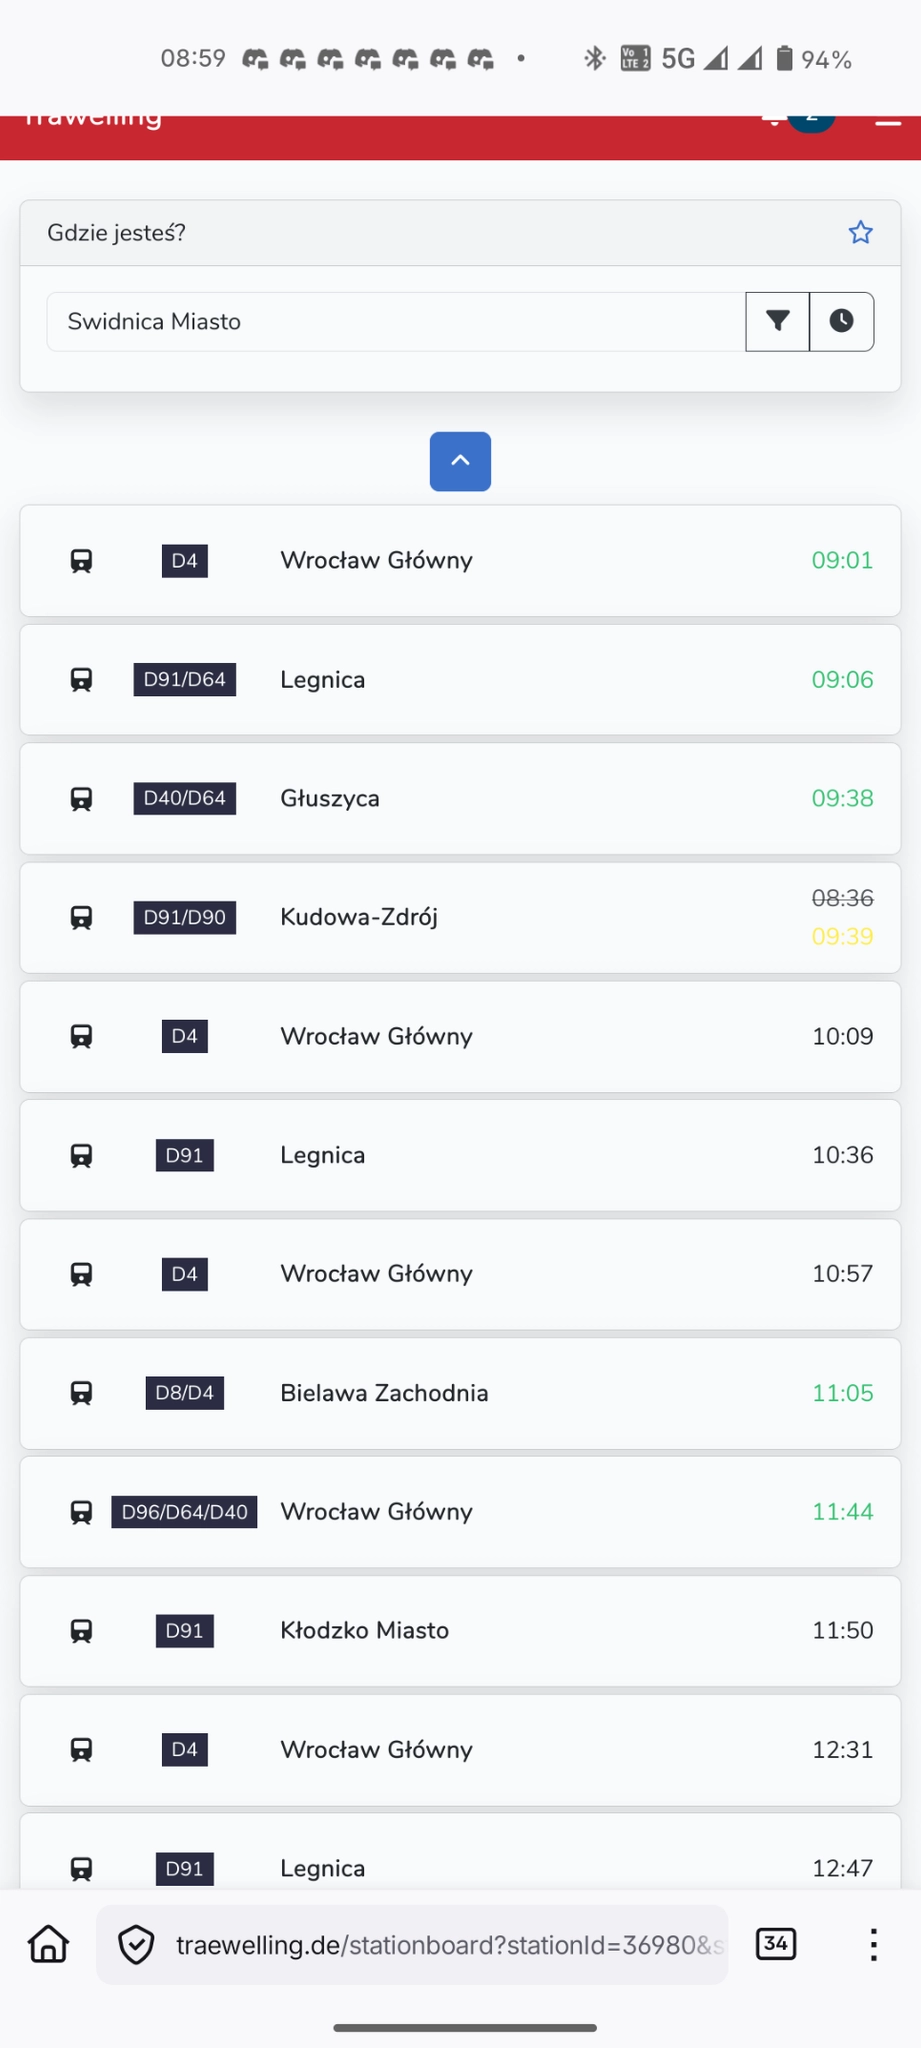The image size is (921, 2048).
Task: Tap the site security shield icon
Action: click(136, 1945)
